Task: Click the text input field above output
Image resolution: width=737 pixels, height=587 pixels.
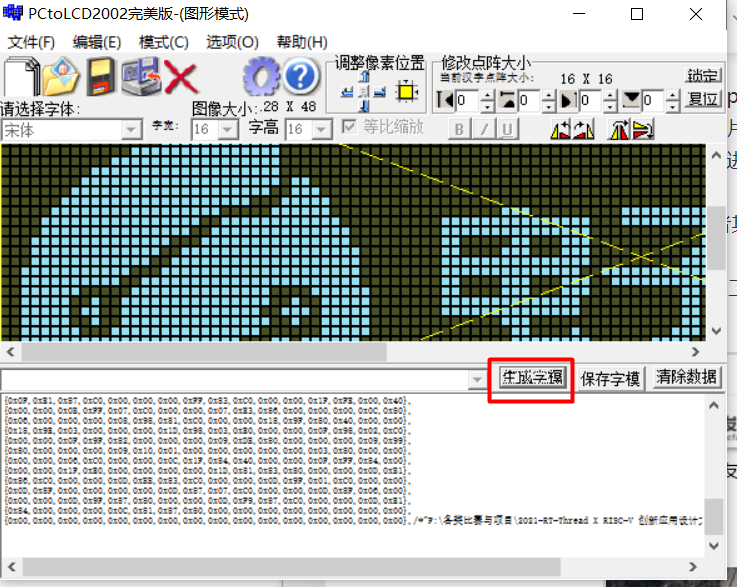Action: tap(235, 380)
